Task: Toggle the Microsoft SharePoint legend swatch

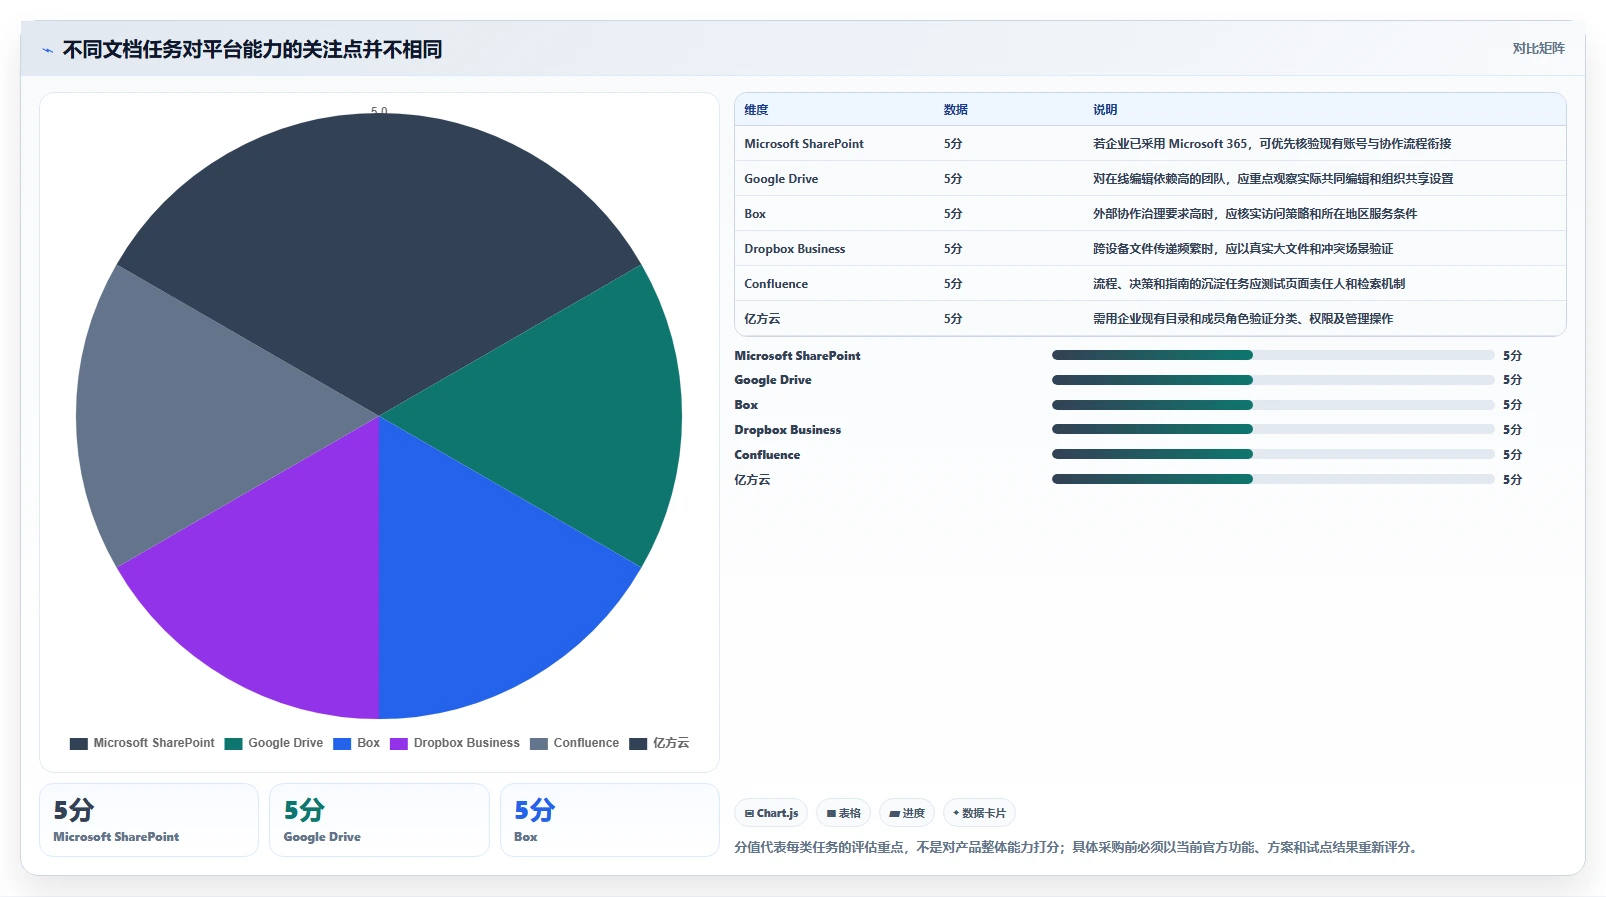Action: 79,743
